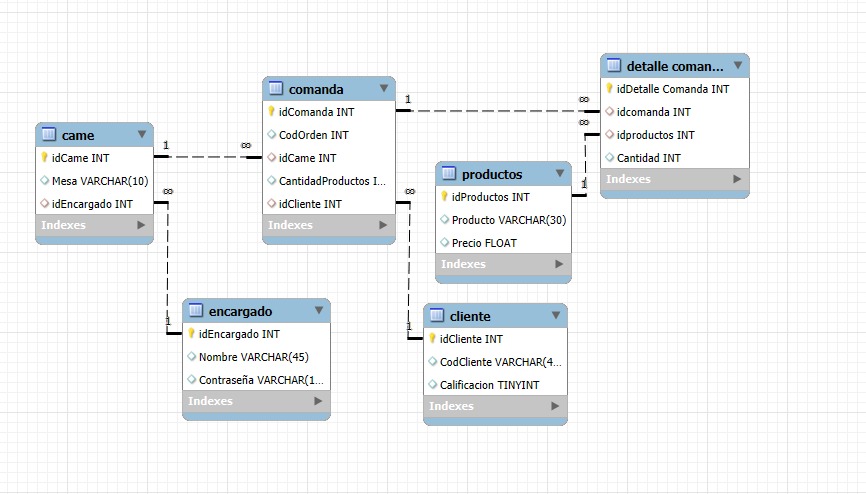This screenshot has width=866, height=494.
Task: Expand Indexes section of productos table
Action: [560, 264]
